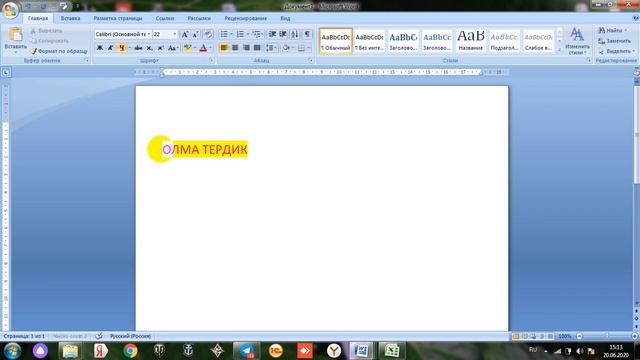Image resolution: width=640 pixels, height=360 pixels.
Task: Click Find (Найти)
Action: (612, 31)
